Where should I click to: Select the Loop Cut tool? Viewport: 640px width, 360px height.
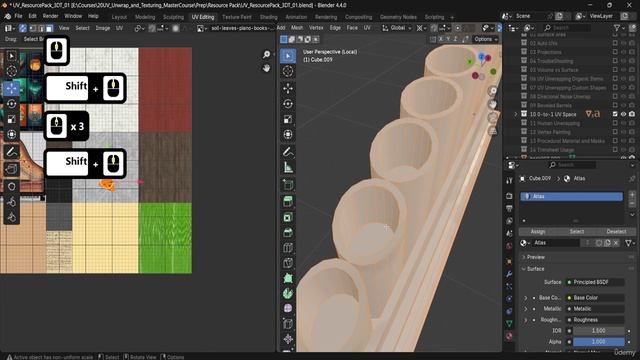coord(288,247)
